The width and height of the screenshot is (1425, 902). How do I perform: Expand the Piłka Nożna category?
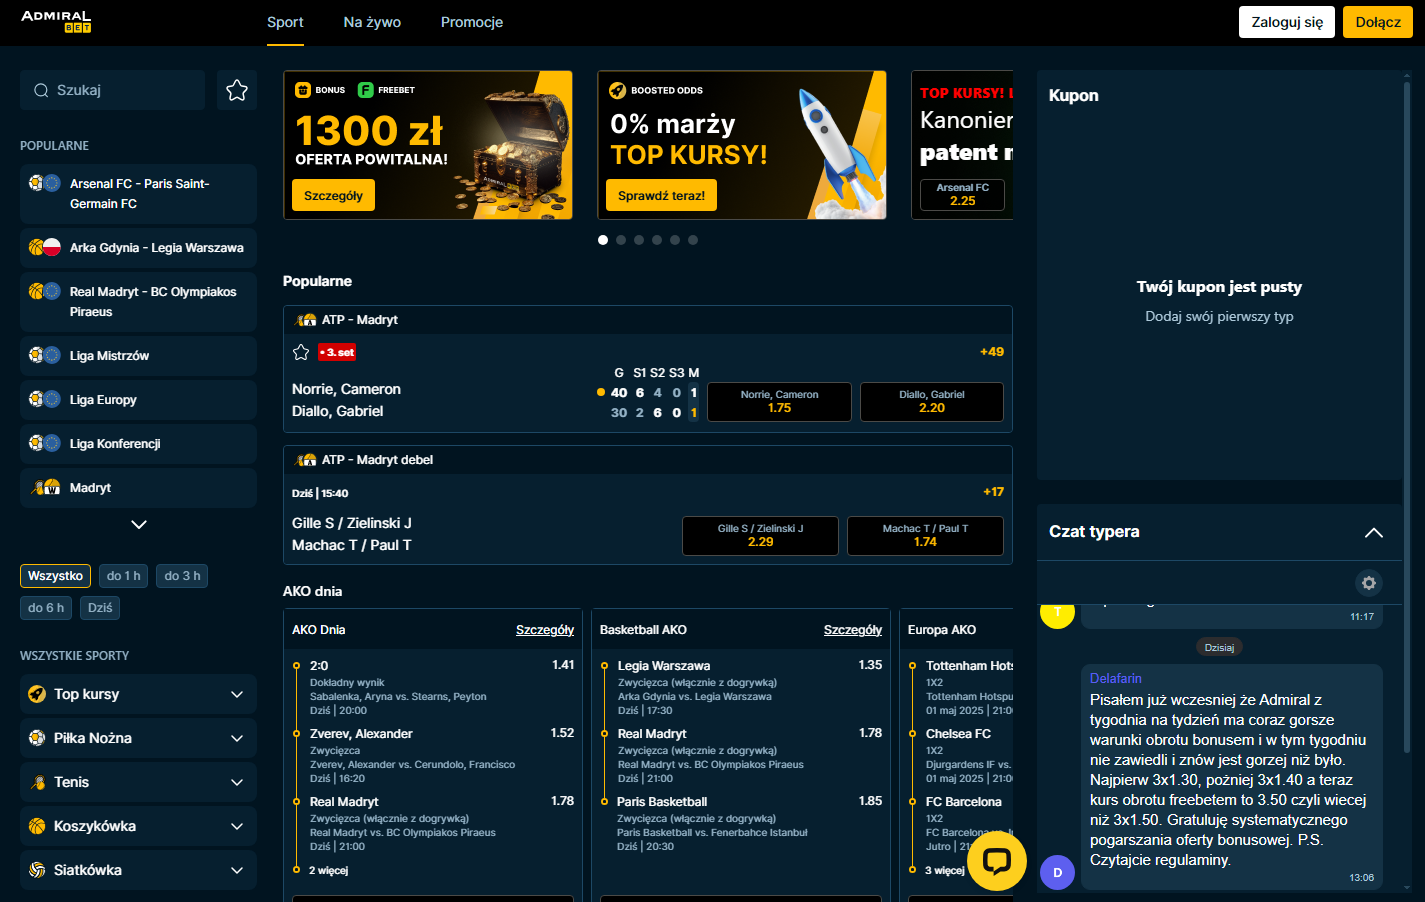pyautogui.click(x=237, y=738)
